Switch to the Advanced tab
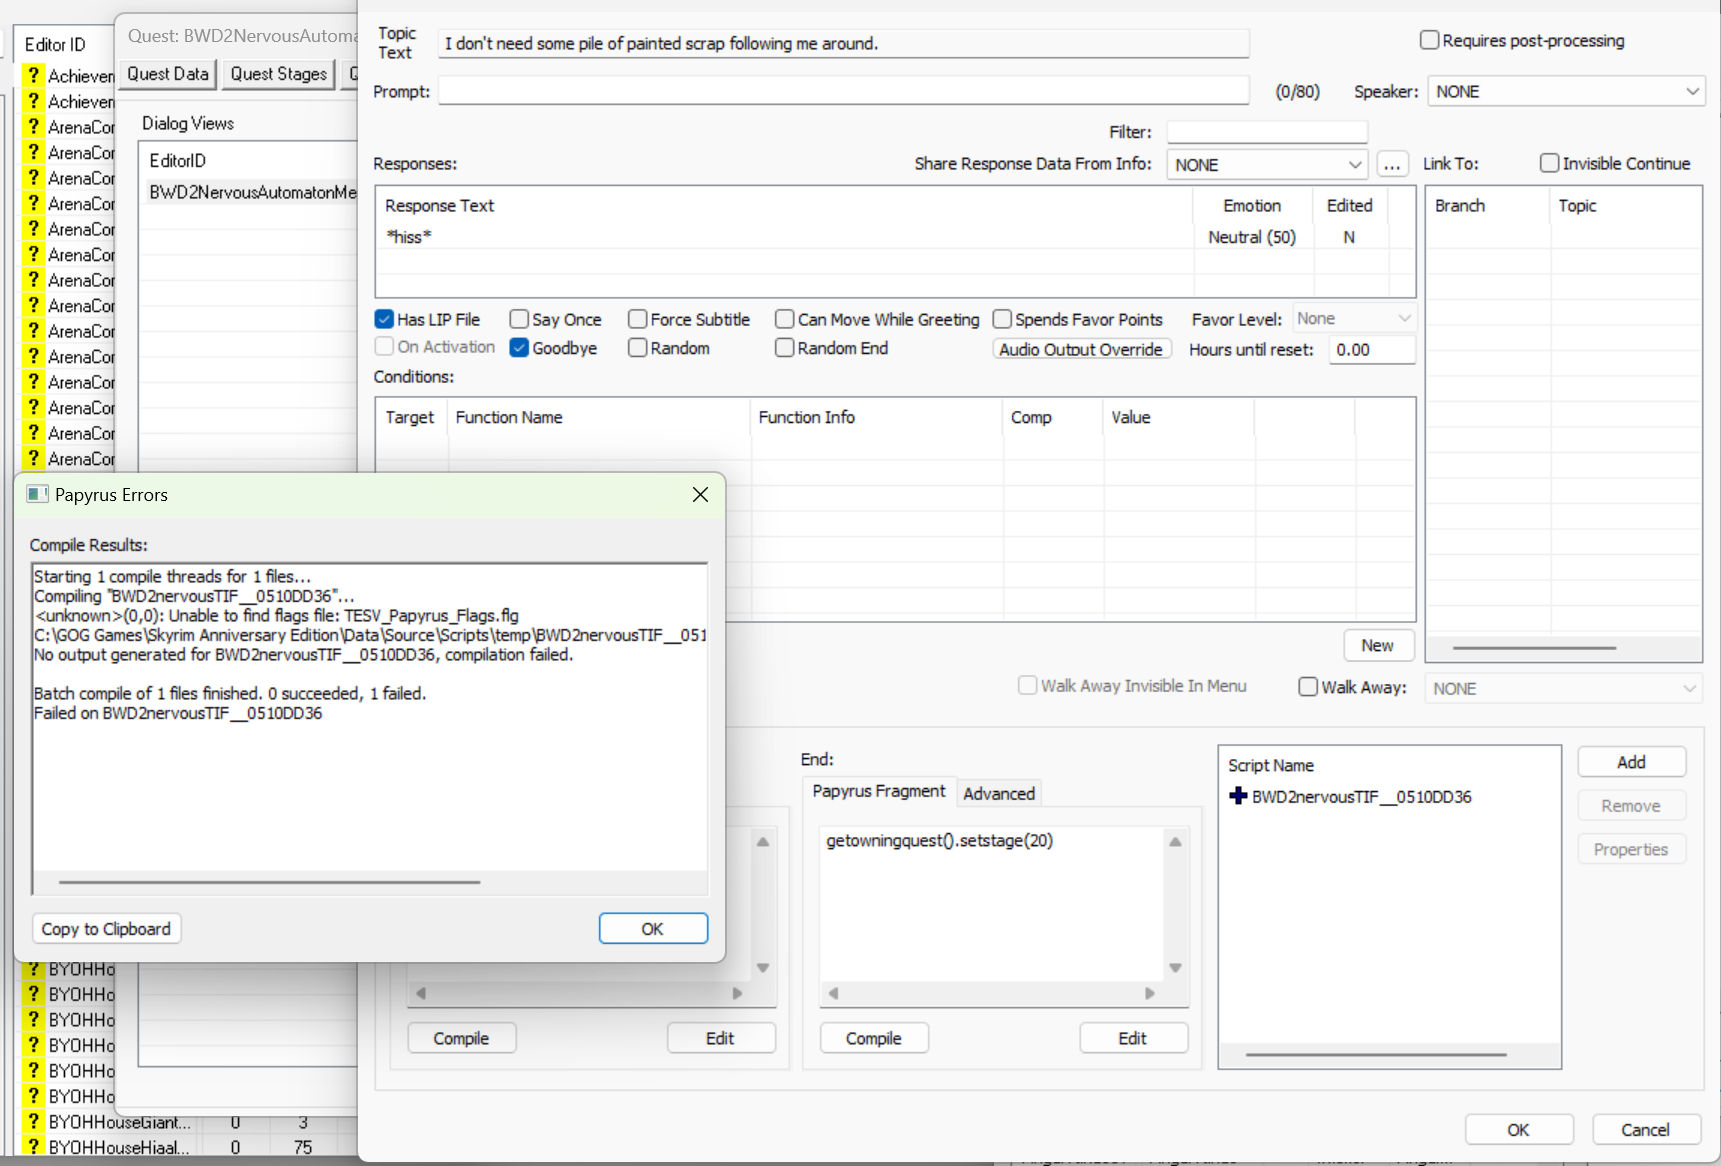This screenshot has height=1166, width=1721. (998, 793)
